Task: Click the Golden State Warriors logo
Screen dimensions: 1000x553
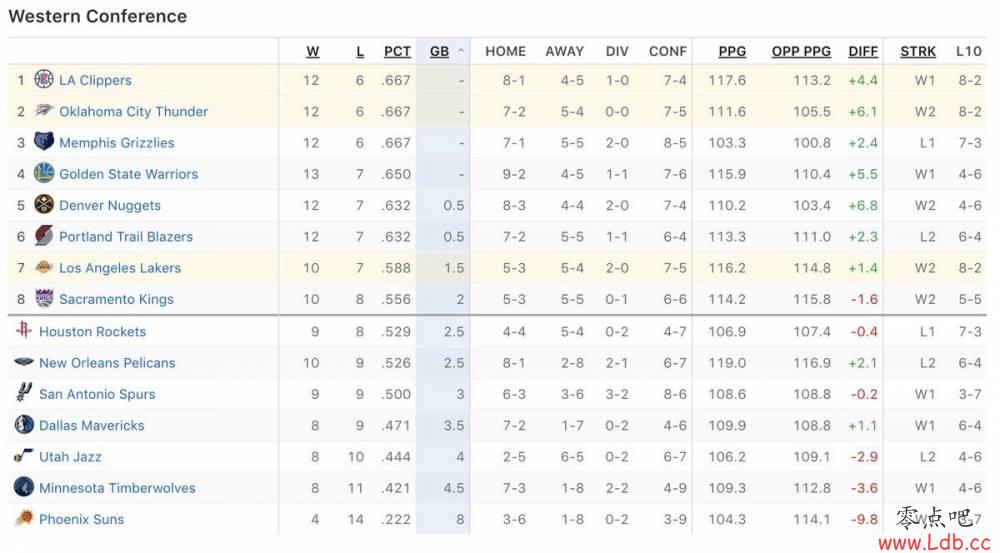Action: coord(43,173)
